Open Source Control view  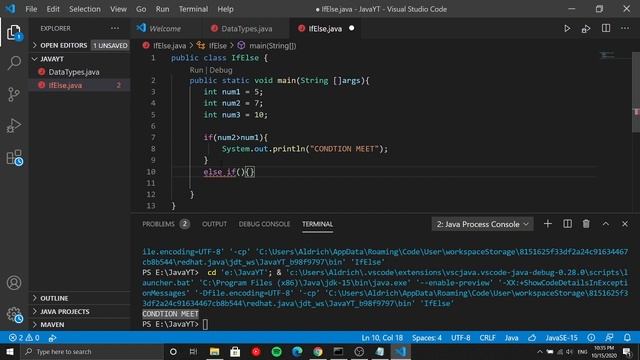(14, 94)
